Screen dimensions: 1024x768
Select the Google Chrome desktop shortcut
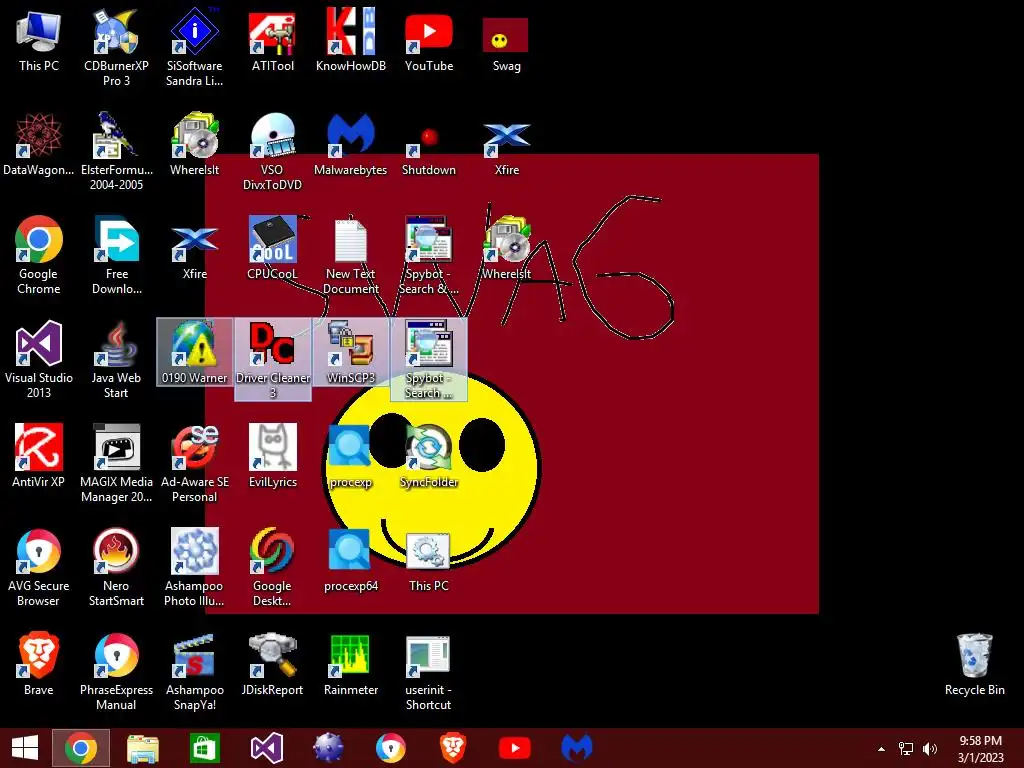pyautogui.click(x=39, y=255)
